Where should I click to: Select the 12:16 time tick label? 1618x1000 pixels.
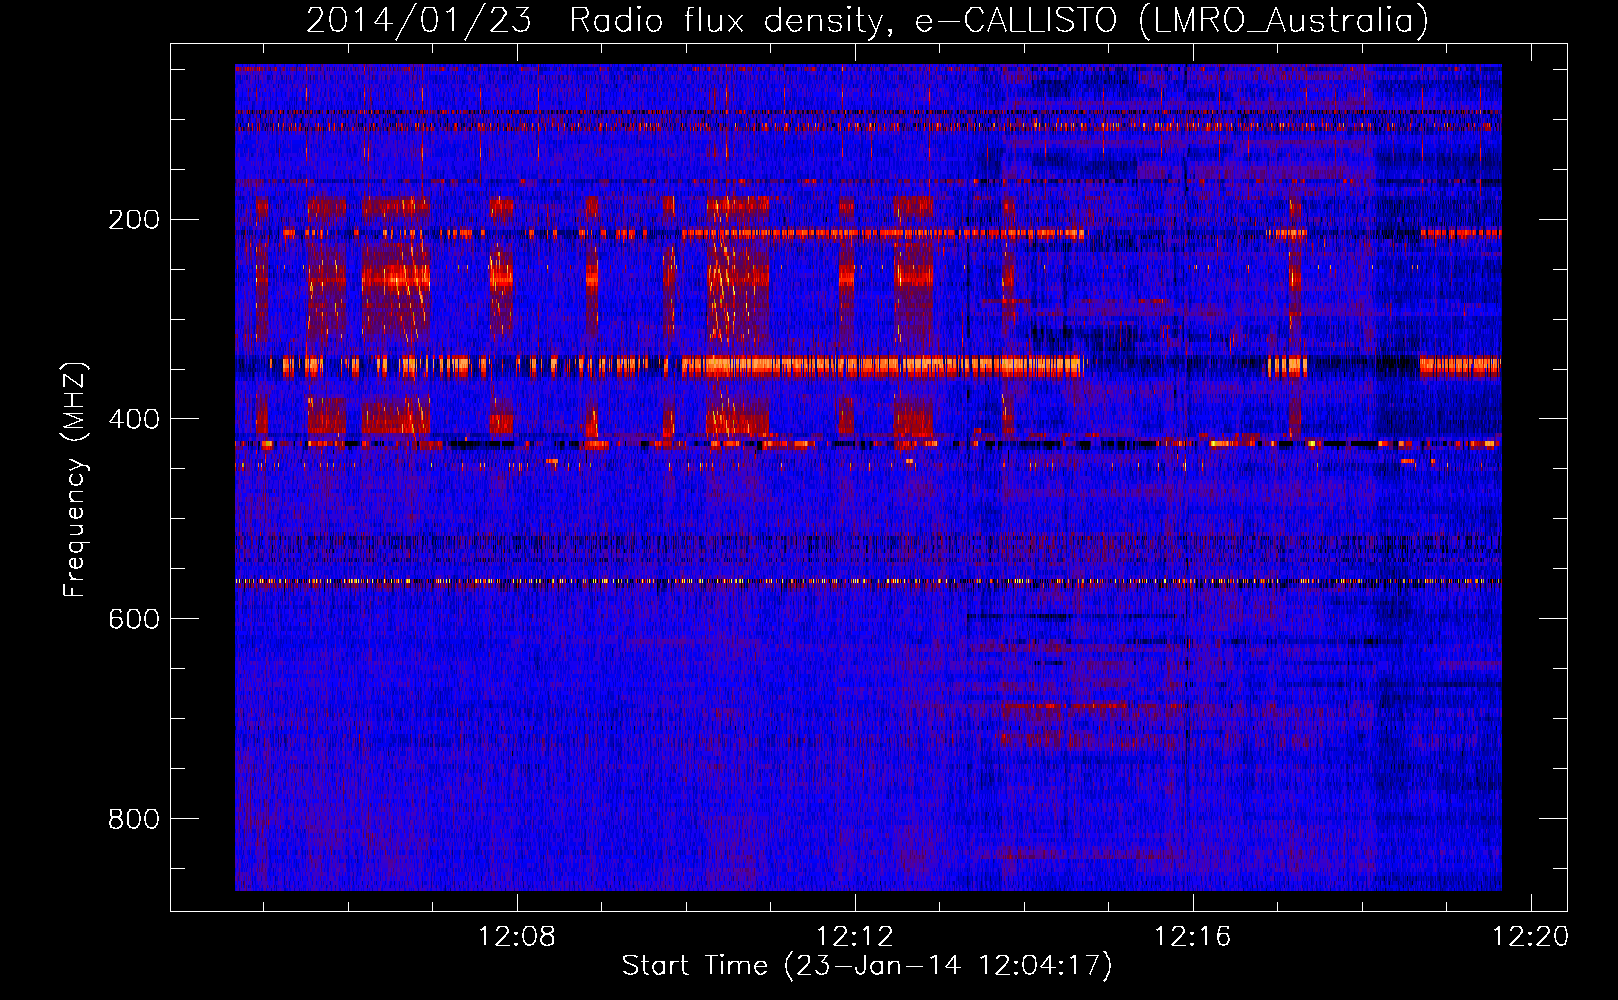pyautogui.click(x=1193, y=937)
